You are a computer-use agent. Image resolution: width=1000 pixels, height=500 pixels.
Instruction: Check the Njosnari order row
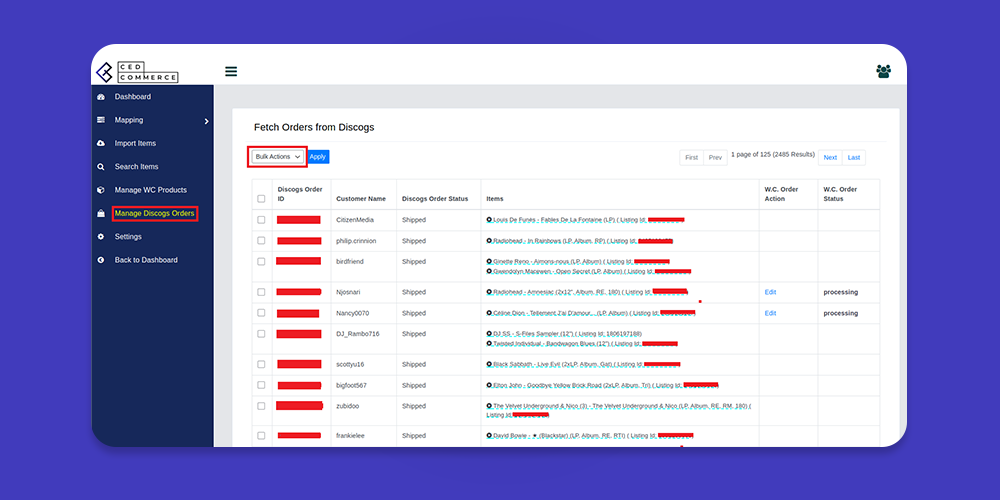tap(261, 292)
